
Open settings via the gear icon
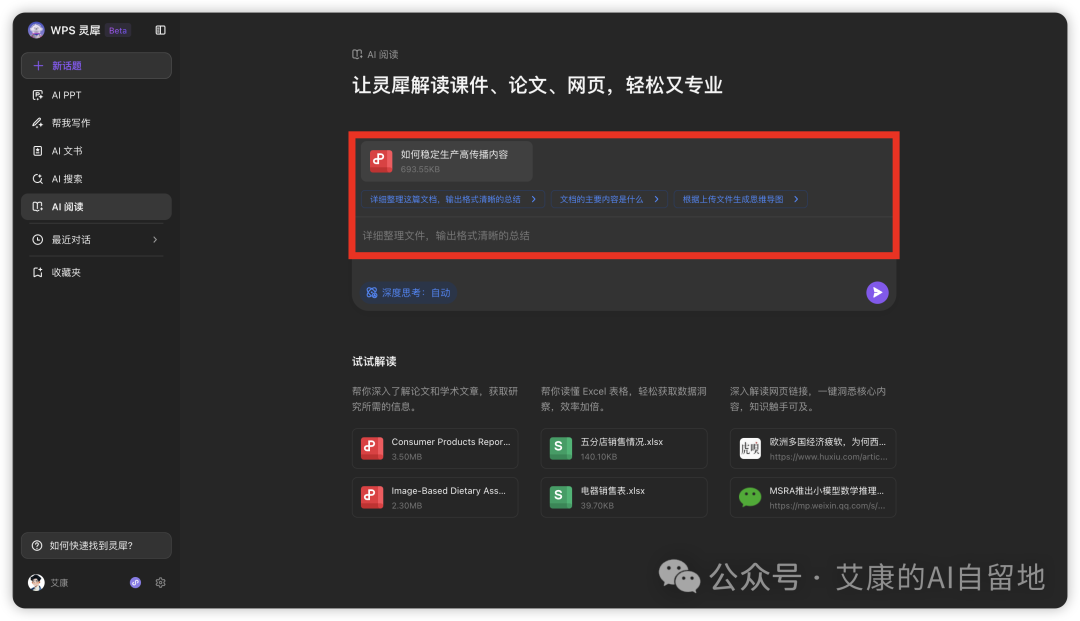point(160,582)
